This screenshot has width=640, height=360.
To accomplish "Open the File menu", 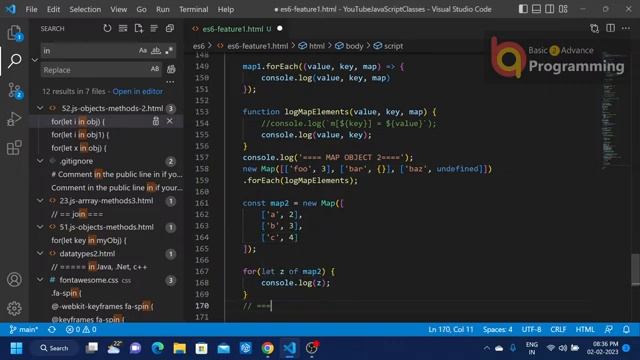I will click(x=31, y=9).
